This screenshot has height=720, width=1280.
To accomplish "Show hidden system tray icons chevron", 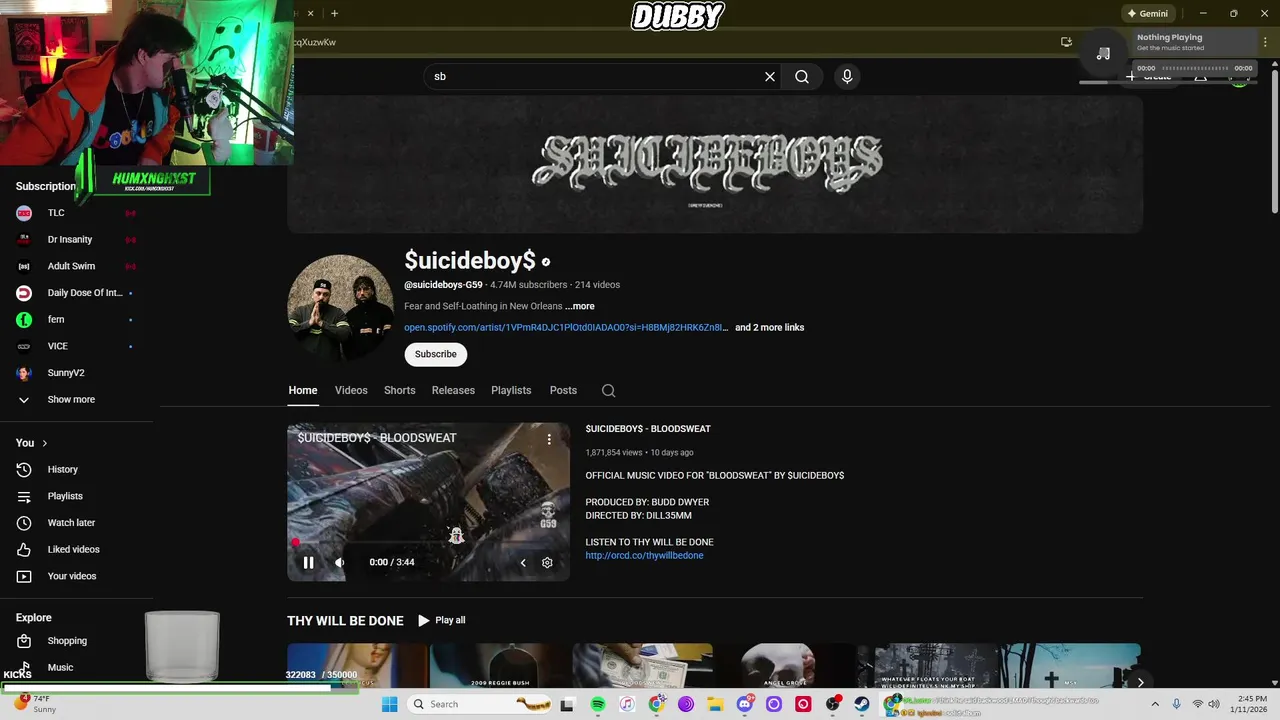I will (1154, 704).
